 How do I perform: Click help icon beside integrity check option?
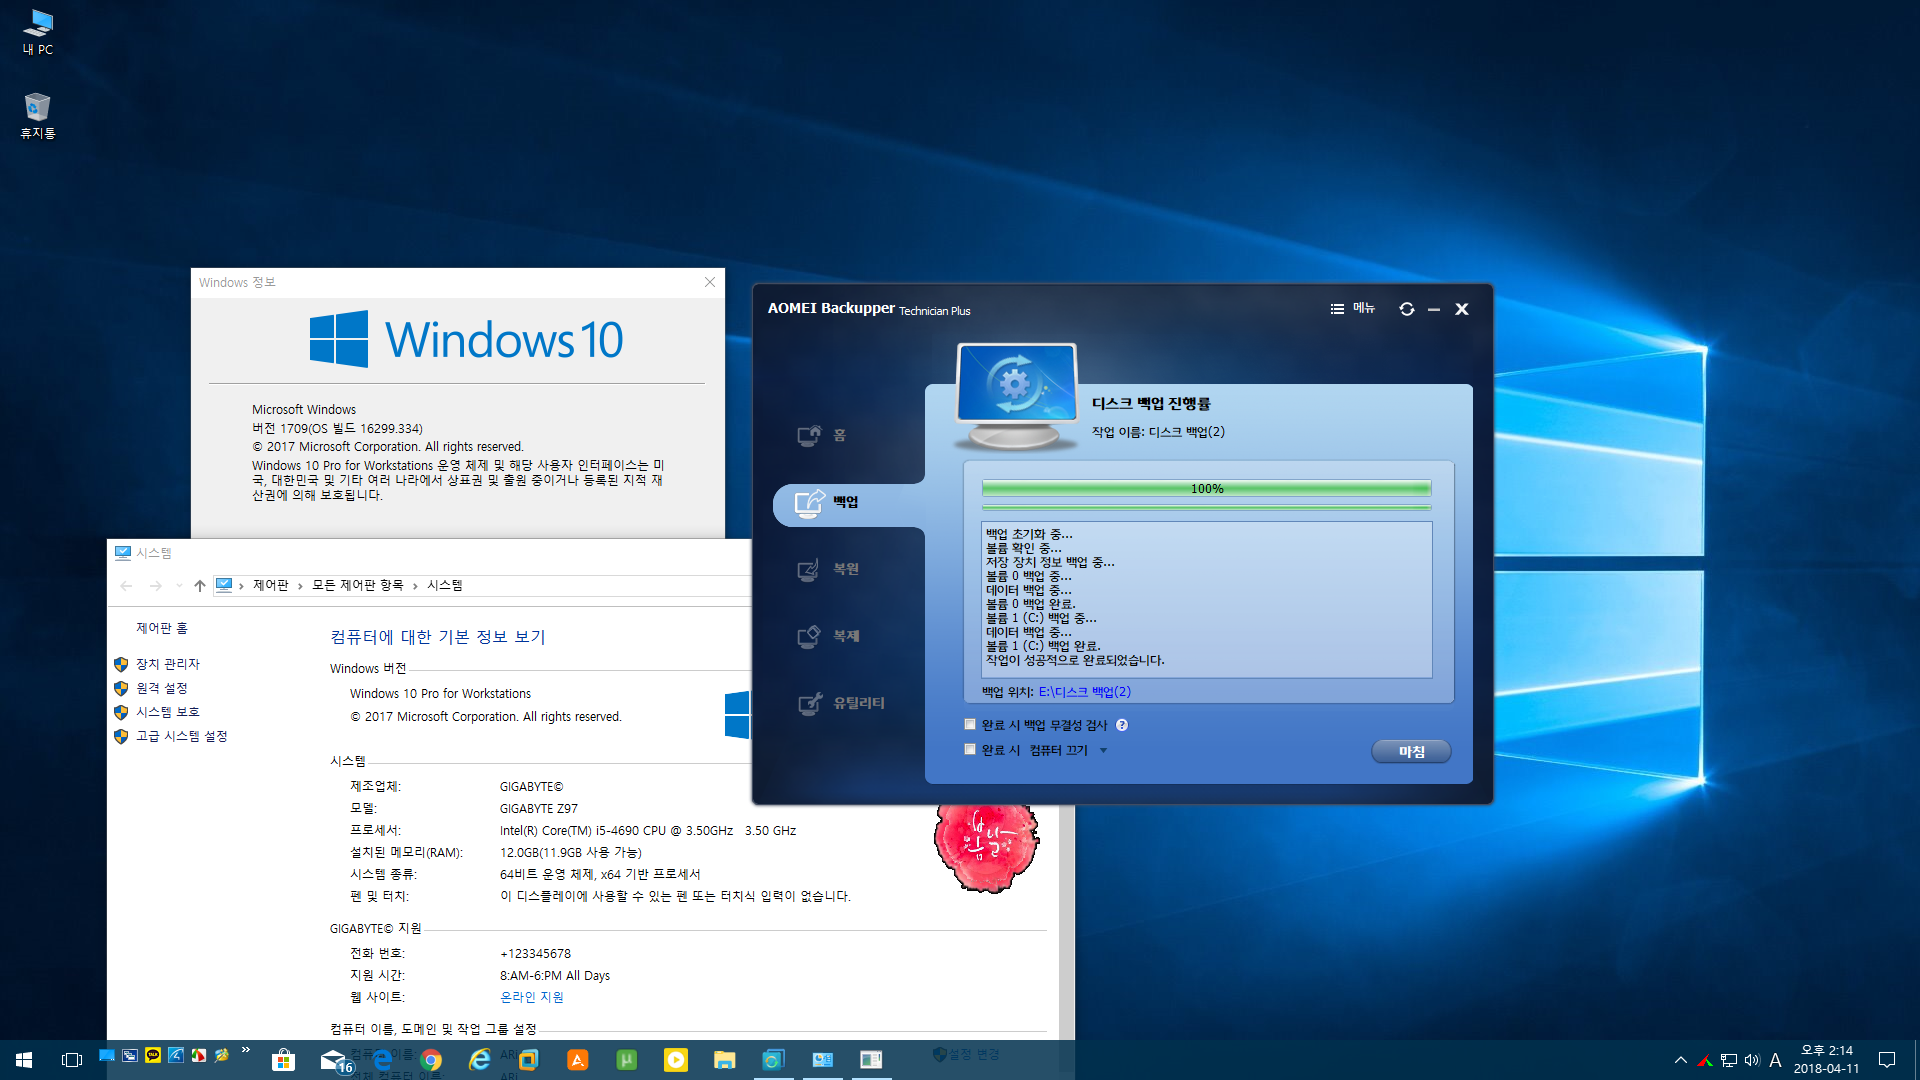1122,725
